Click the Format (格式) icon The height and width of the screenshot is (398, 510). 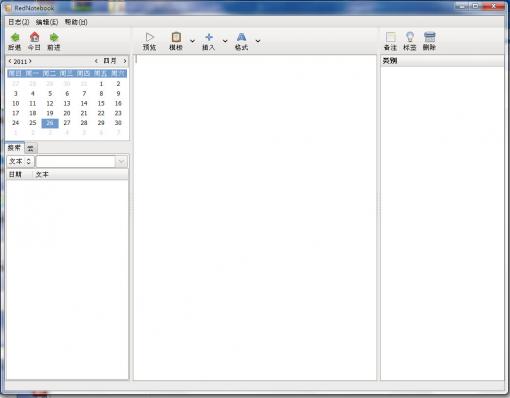(241, 37)
